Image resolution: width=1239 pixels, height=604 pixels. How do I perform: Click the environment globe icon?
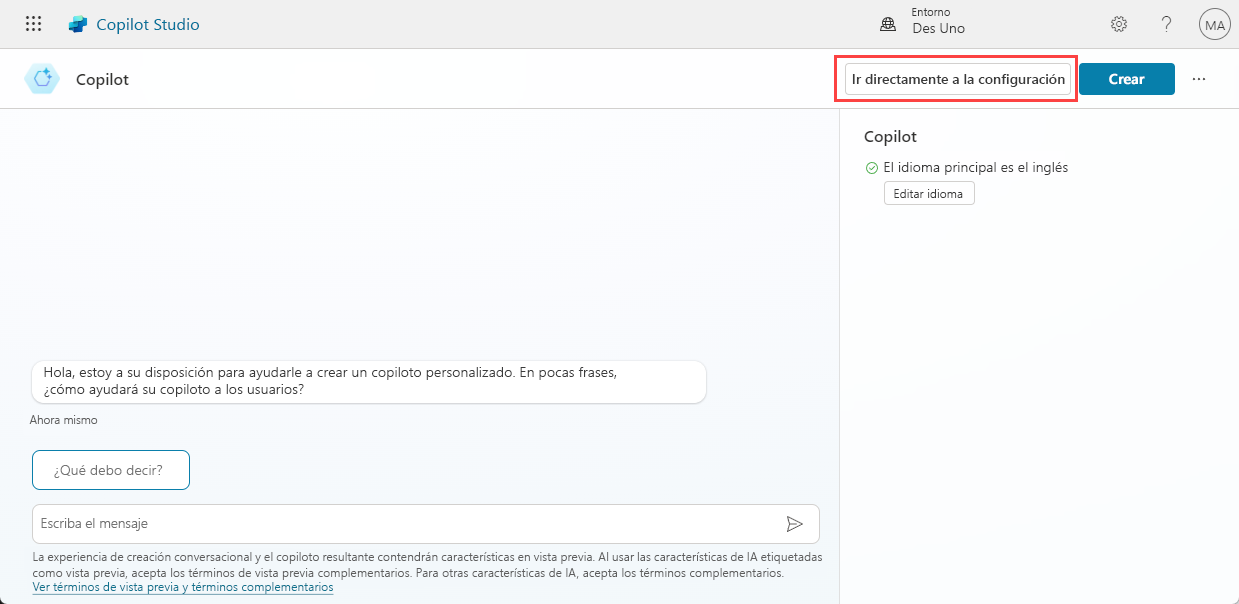[x=887, y=24]
